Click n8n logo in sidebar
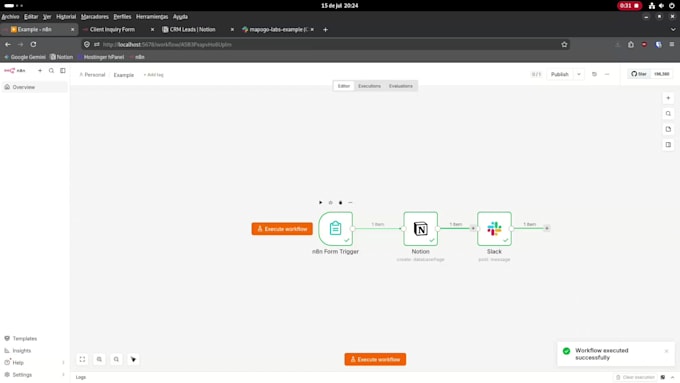This screenshot has width=680, height=383. (x=15, y=71)
